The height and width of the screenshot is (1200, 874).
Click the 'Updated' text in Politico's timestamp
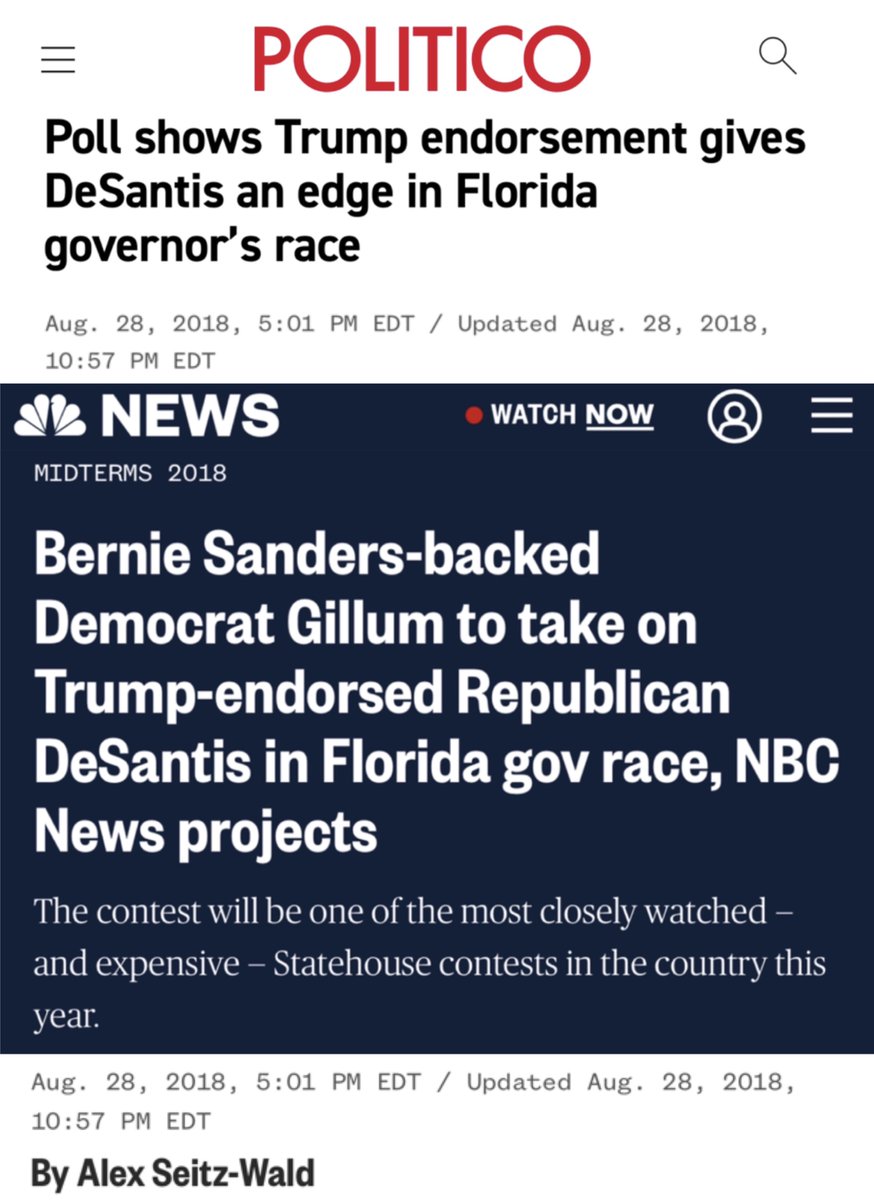pos(507,324)
